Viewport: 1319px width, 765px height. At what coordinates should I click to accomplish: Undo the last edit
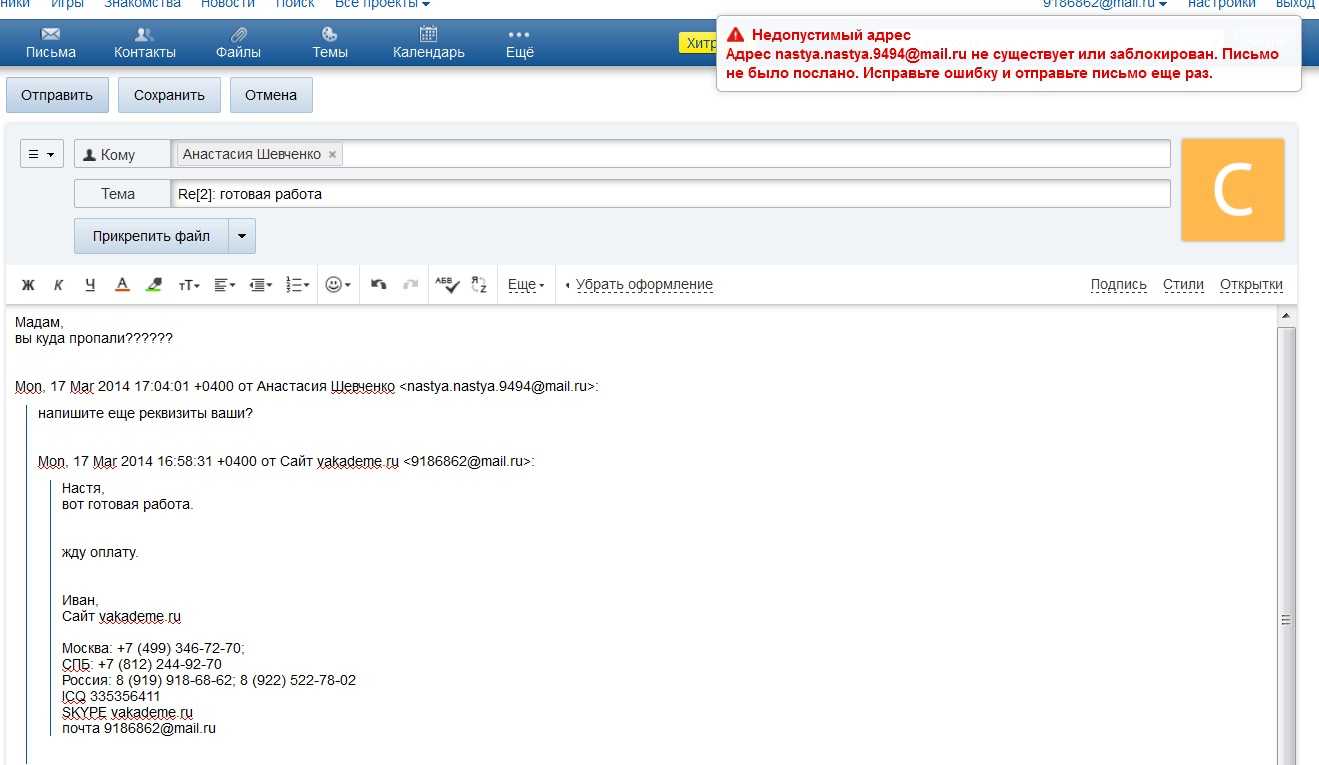[x=378, y=285]
